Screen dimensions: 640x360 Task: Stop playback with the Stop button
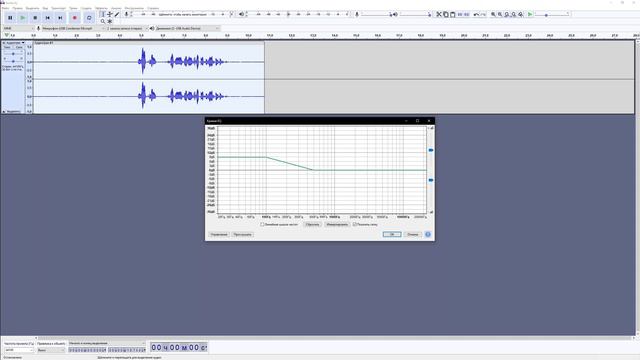[x=35, y=18]
